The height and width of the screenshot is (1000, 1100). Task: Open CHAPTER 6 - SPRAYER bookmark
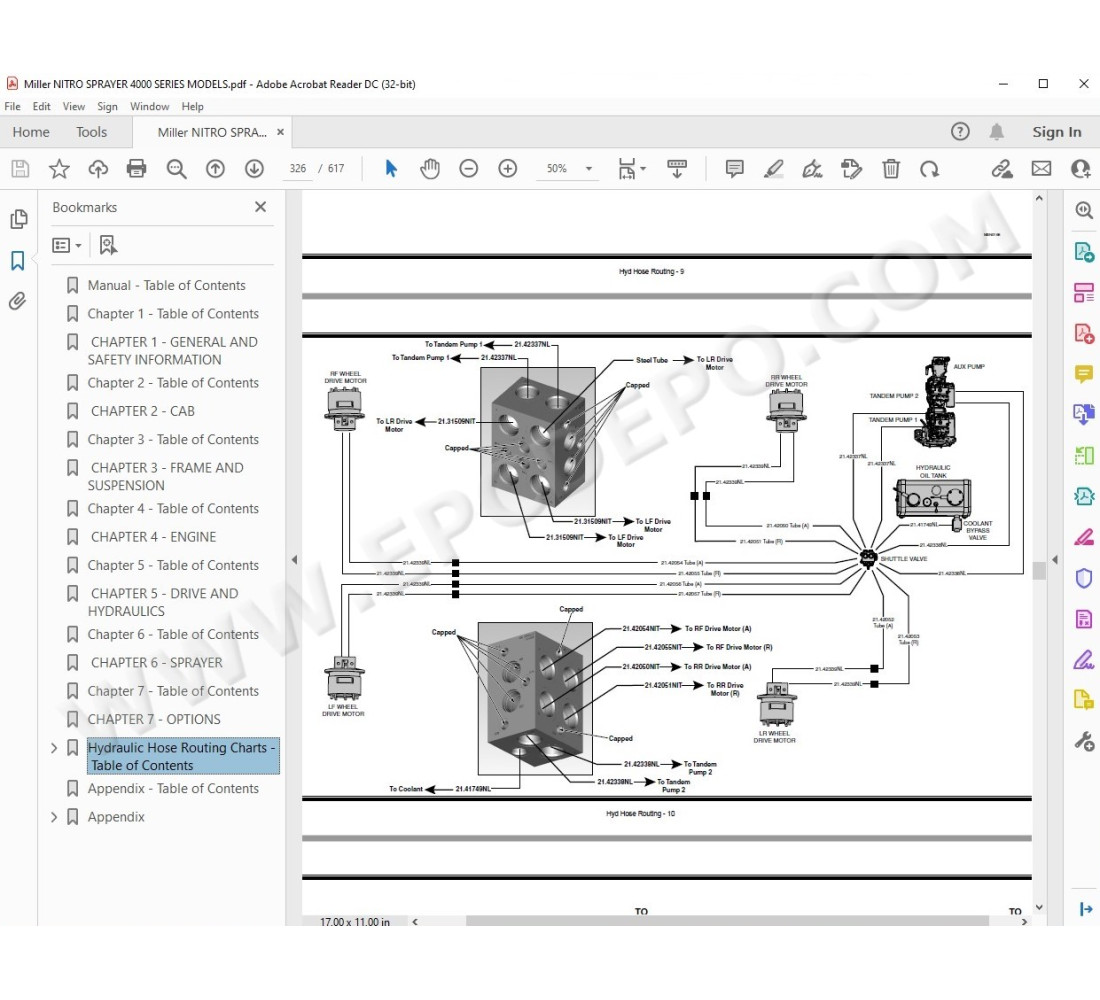[x=156, y=662]
